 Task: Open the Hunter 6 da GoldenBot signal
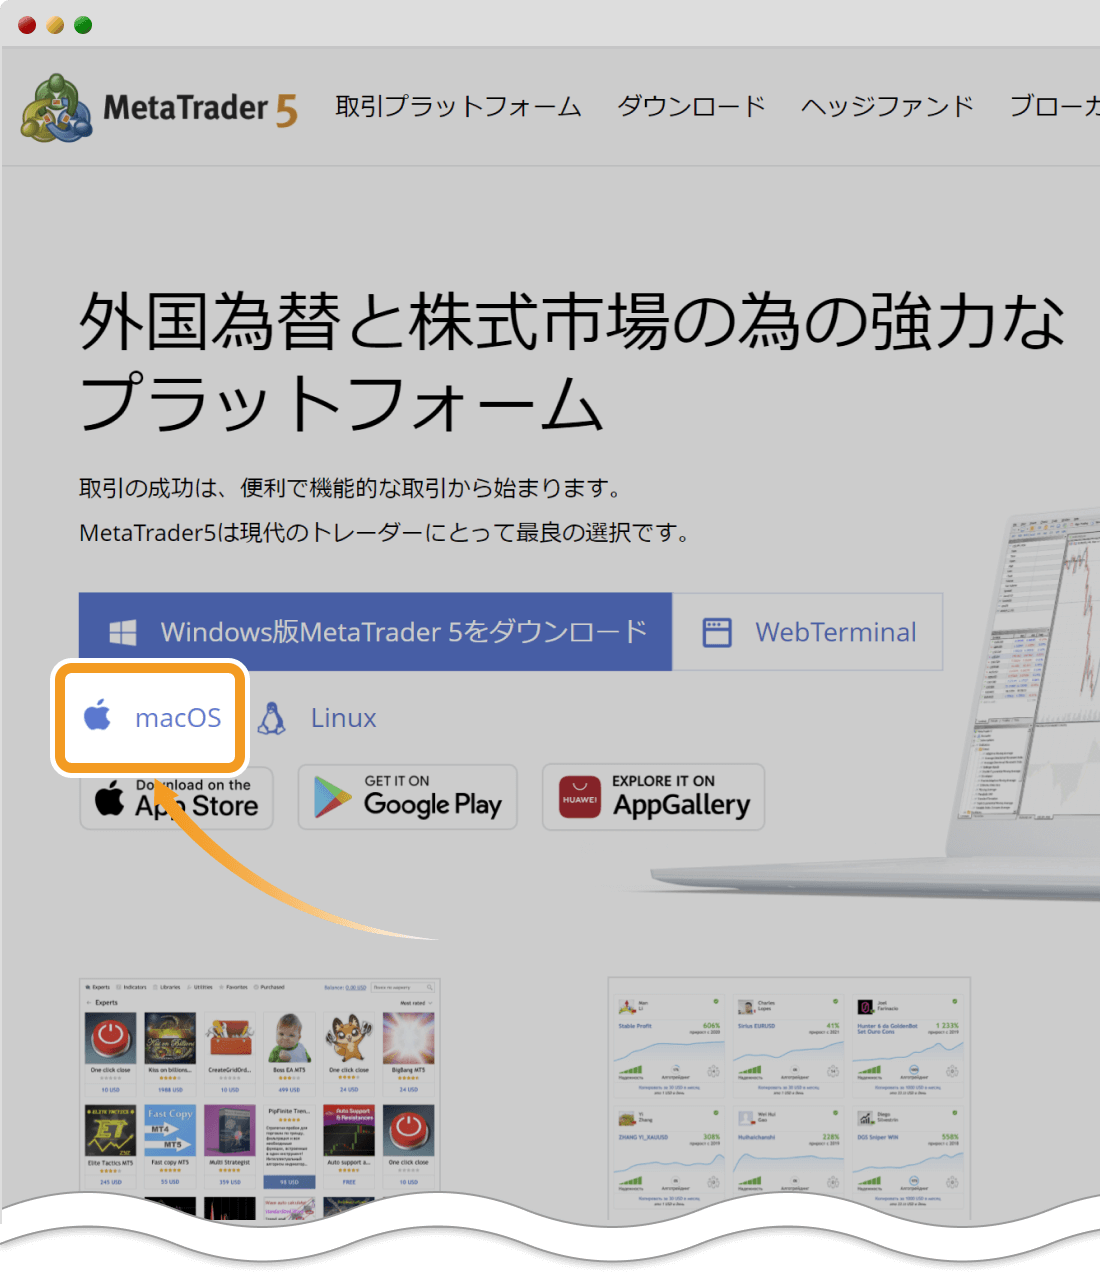[x=888, y=1027]
